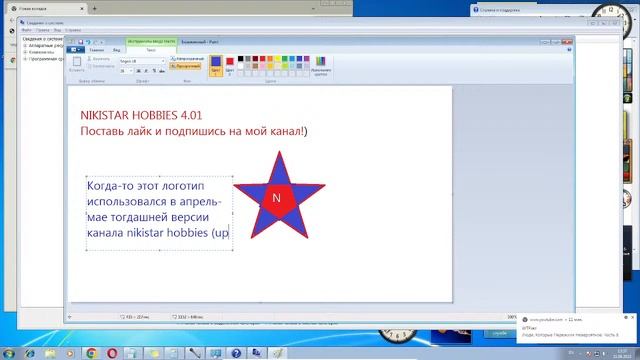Viewport: 640px width, 360px height.
Task: Open the Windows Start menu
Action: pyautogui.click(x=9, y=353)
